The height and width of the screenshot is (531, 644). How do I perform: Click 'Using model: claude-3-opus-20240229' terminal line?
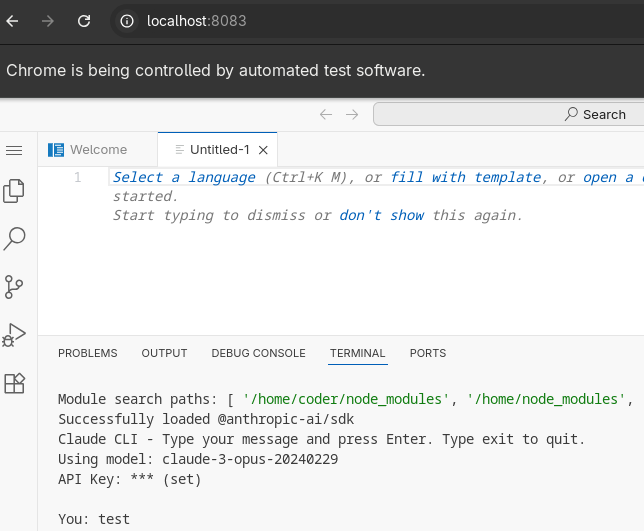198,459
